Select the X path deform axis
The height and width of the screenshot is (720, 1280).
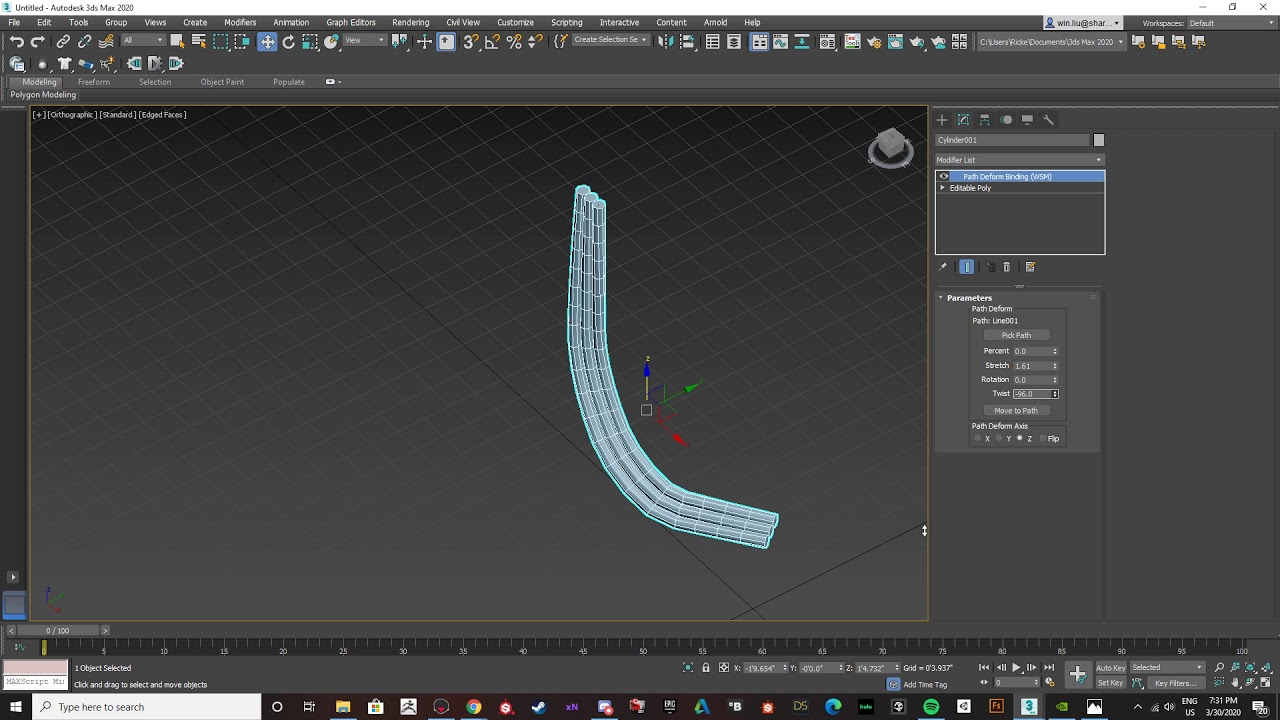pos(978,439)
